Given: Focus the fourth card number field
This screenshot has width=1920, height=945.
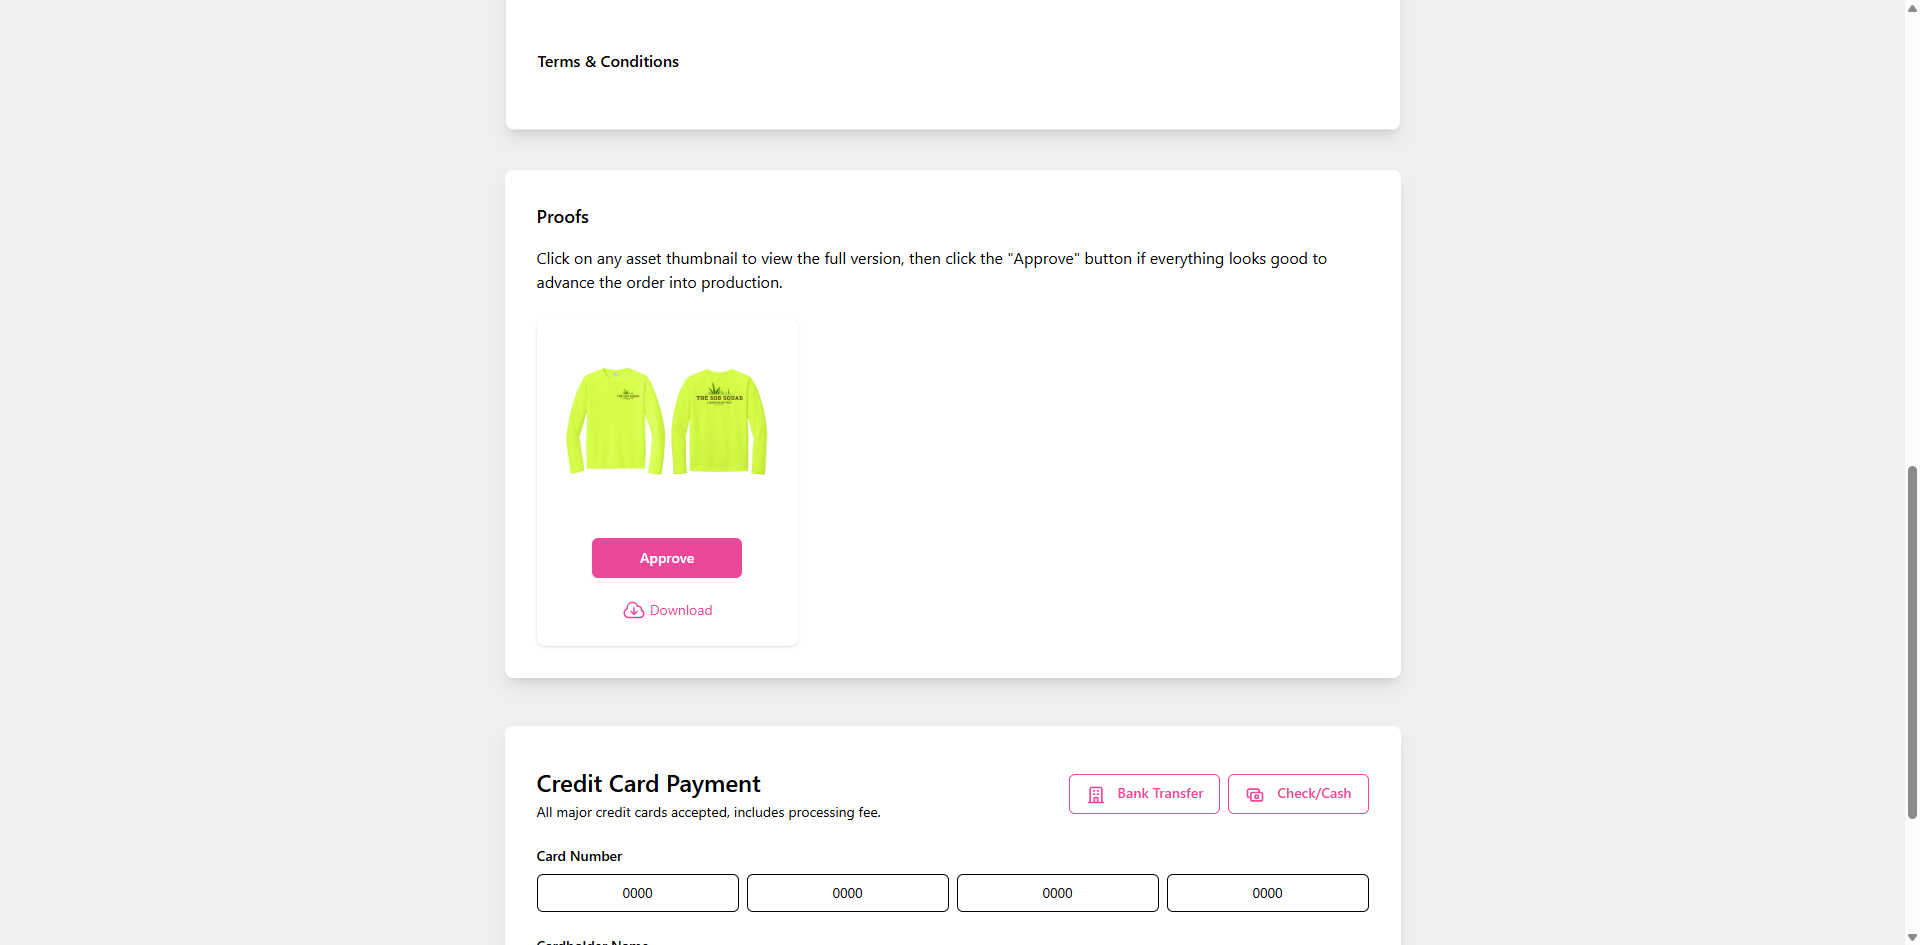Looking at the screenshot, I should tap(1268, 893).
